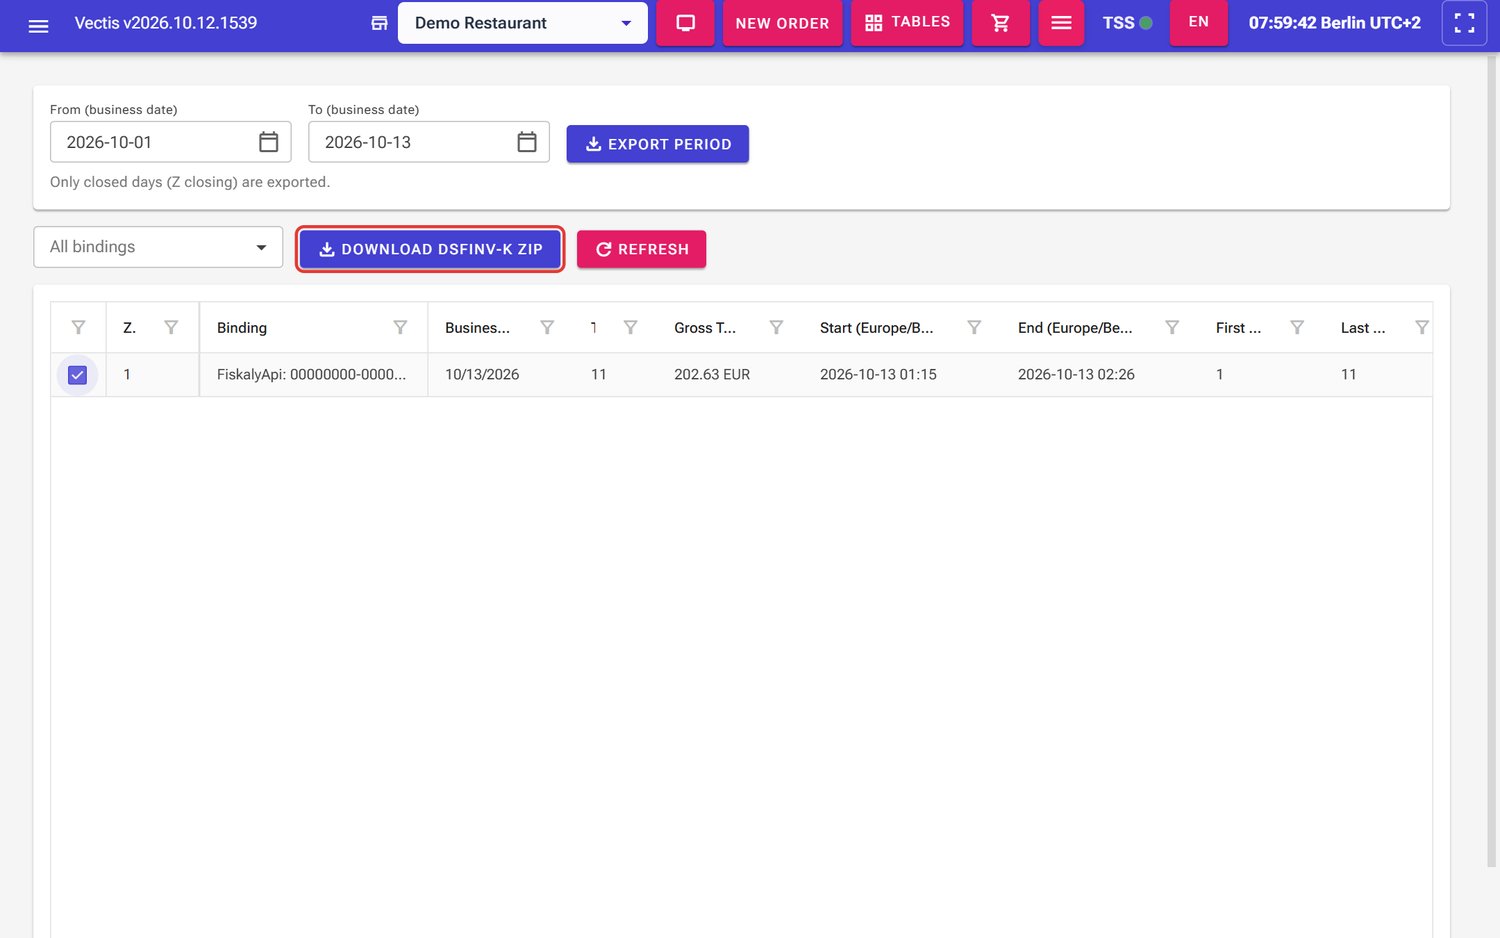Click DOWNLOAD DSFINV-K ZIP button
Viewport: 1500px width, 938px height.
[x=430, y=249]
